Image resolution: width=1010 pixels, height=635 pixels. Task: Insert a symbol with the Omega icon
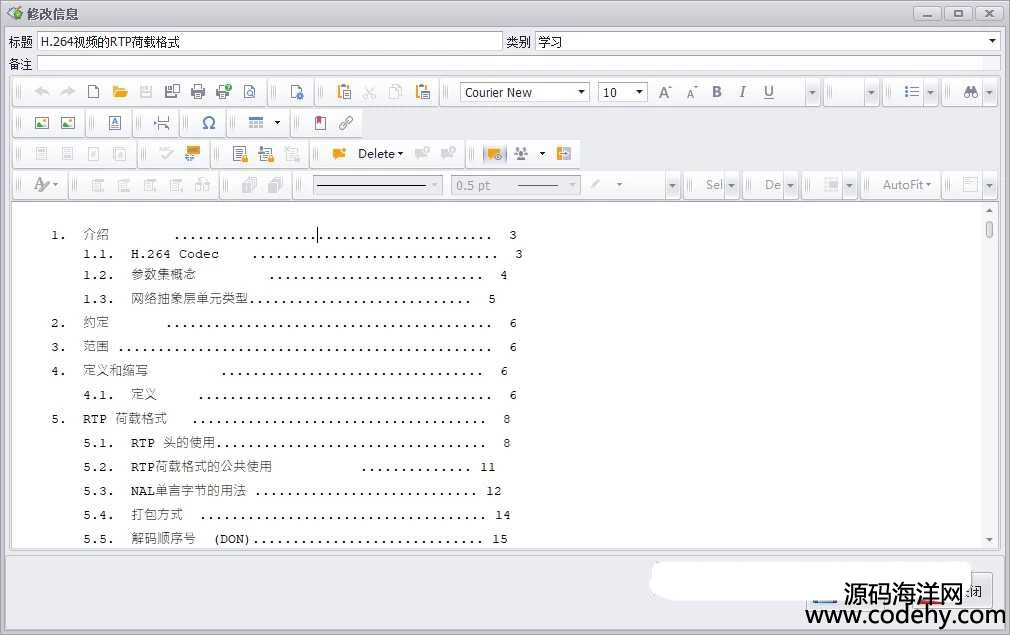[208, 123]
